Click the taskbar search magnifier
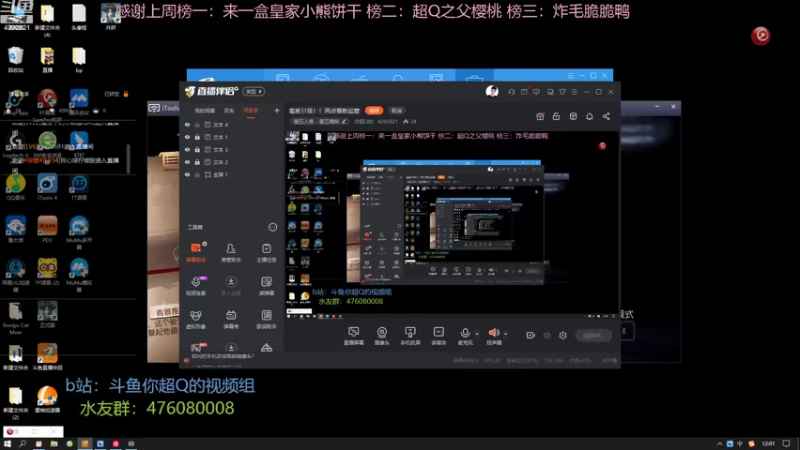The image size is (800, 450). [x=22, y=444]
